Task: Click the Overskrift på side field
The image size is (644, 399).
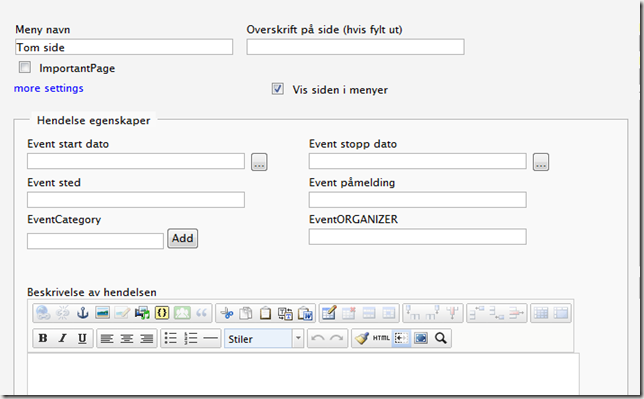Action: pyautogui.click(x=356, y=47)
